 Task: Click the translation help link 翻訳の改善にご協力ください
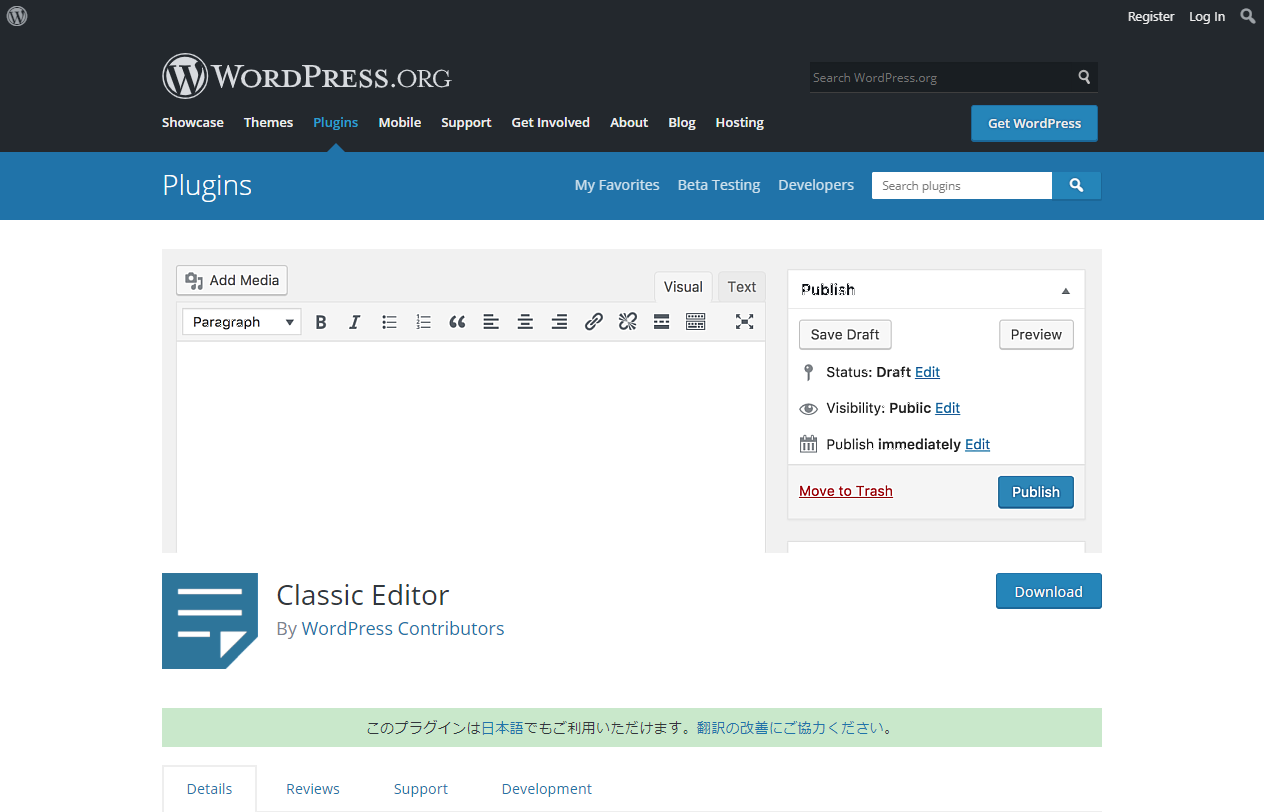[790, 728]
